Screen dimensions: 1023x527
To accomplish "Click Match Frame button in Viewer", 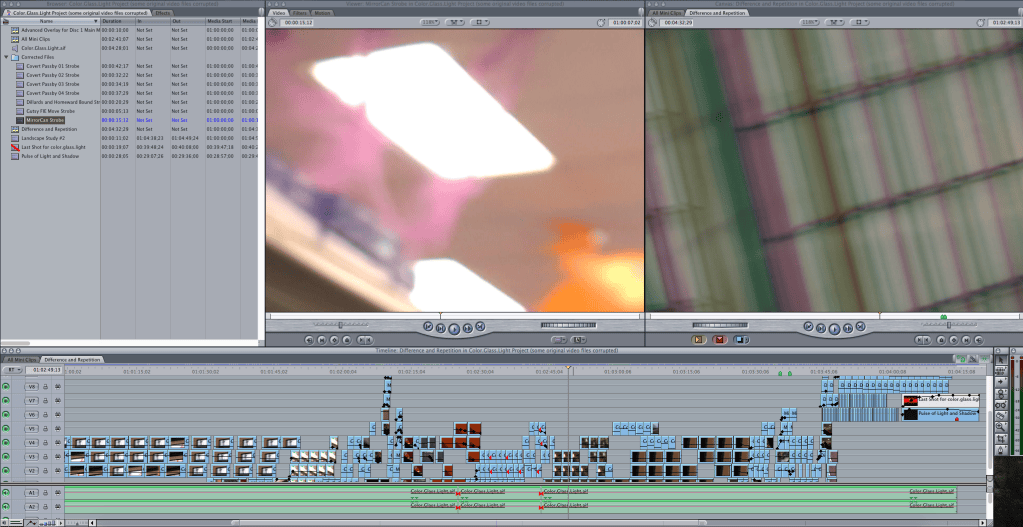I will click(309, 339).
